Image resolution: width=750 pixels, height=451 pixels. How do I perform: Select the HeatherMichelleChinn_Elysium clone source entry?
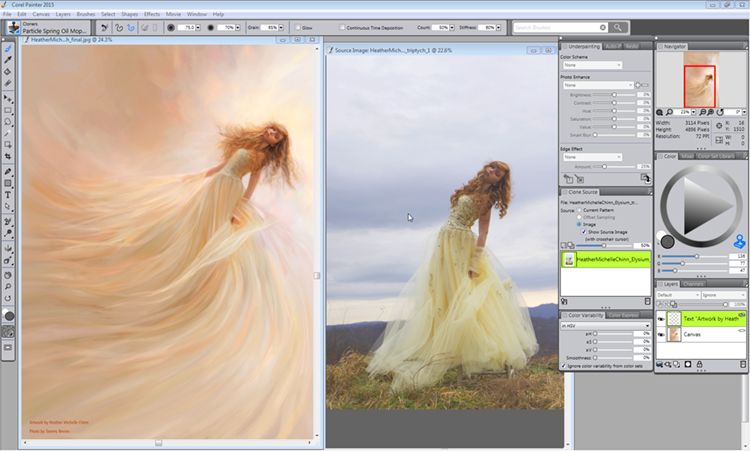[611, 259]
